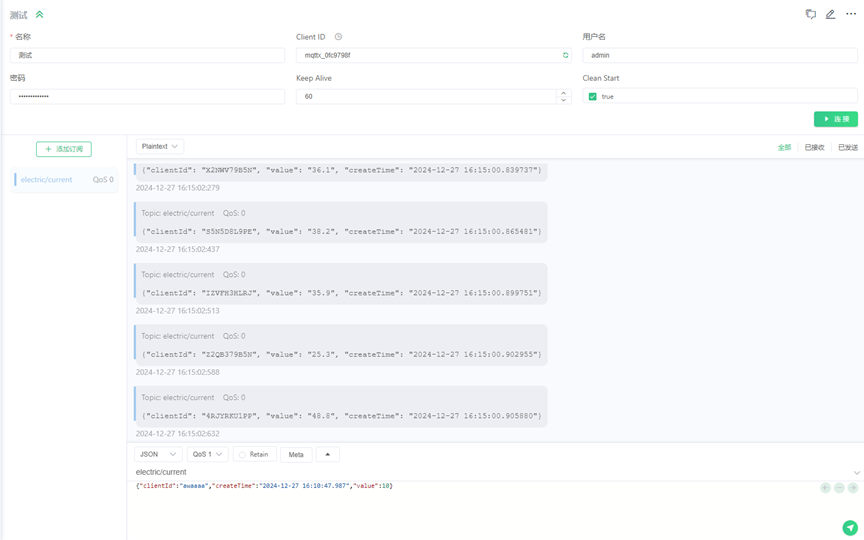Click the edit pencil icon
Image resolution: width=864 pixels, height=540 pixels.
pos(830,14)
